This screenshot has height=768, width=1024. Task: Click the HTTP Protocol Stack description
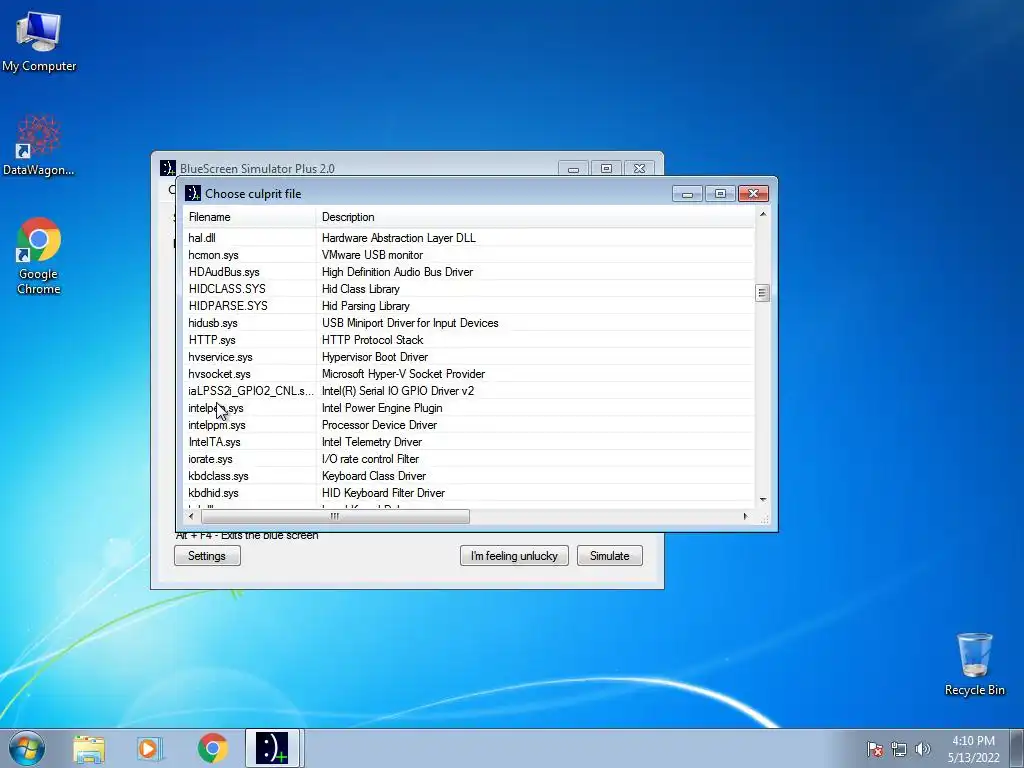[x=372, y=340]
